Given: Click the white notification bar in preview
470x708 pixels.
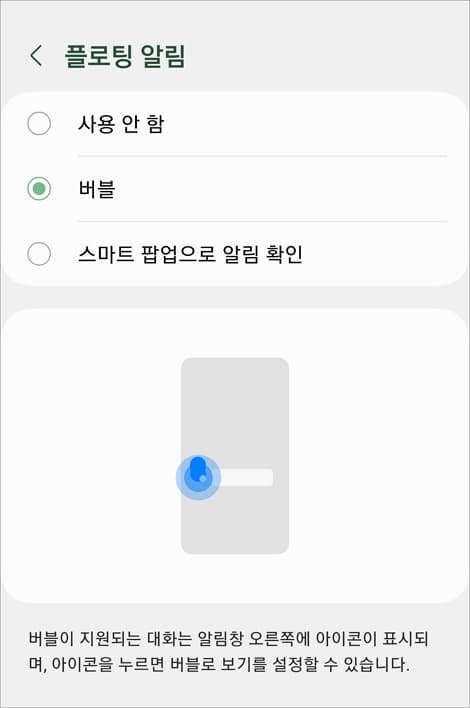Looking at the screenshot, I should pyautogui.click(x=246, y=478).
